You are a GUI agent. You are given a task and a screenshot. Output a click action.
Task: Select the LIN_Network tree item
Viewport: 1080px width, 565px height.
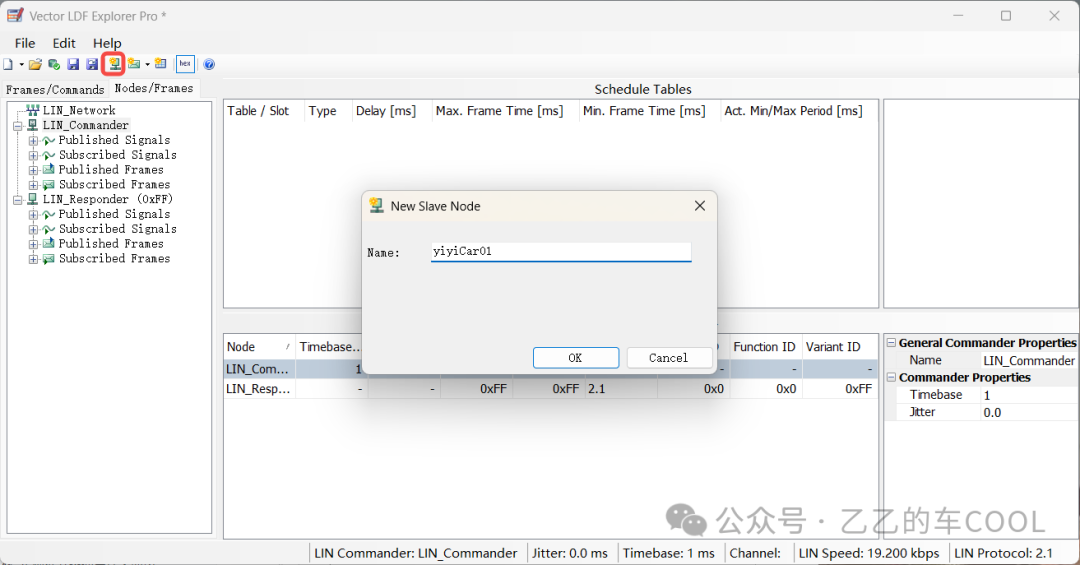(x=79, y=110)
